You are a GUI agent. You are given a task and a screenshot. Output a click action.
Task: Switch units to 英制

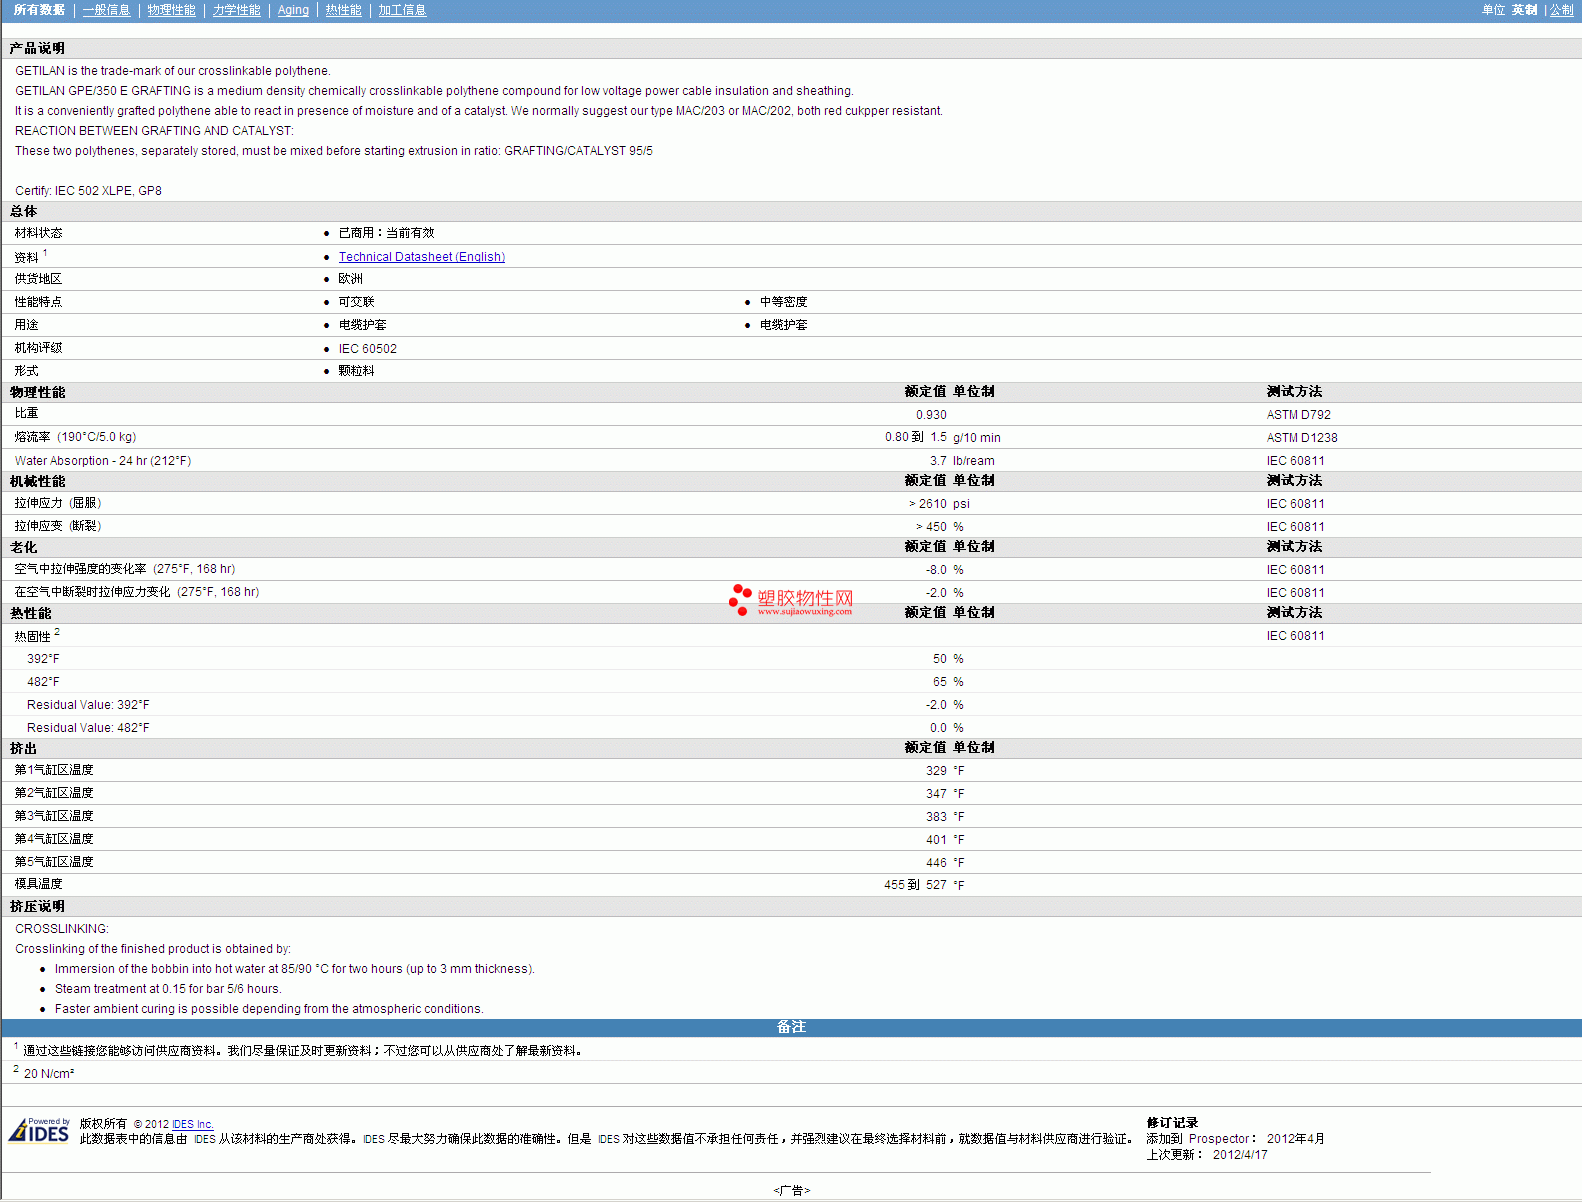click(x=1524, y=10)
